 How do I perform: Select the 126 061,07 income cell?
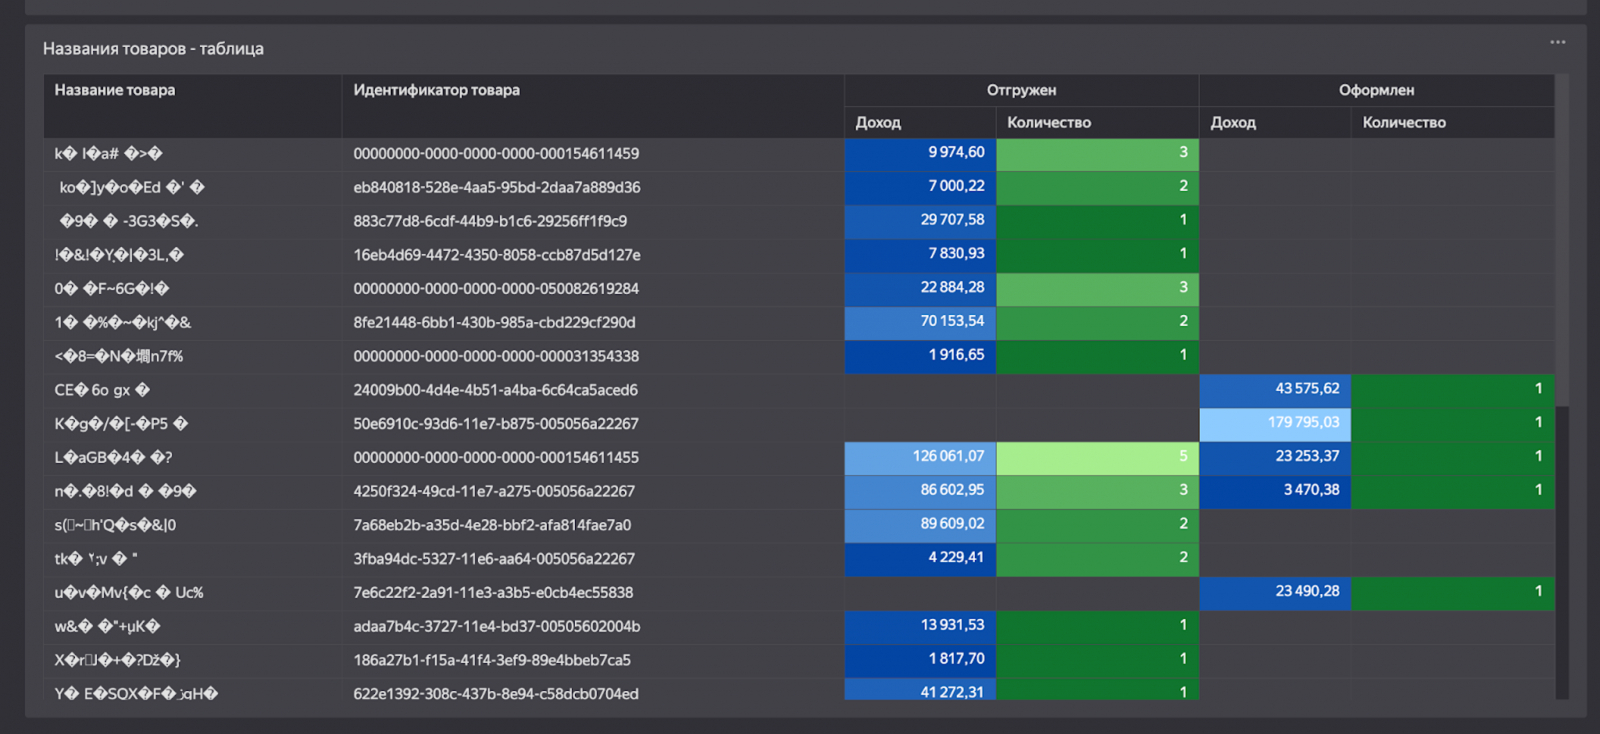click(x=920, y=457)
